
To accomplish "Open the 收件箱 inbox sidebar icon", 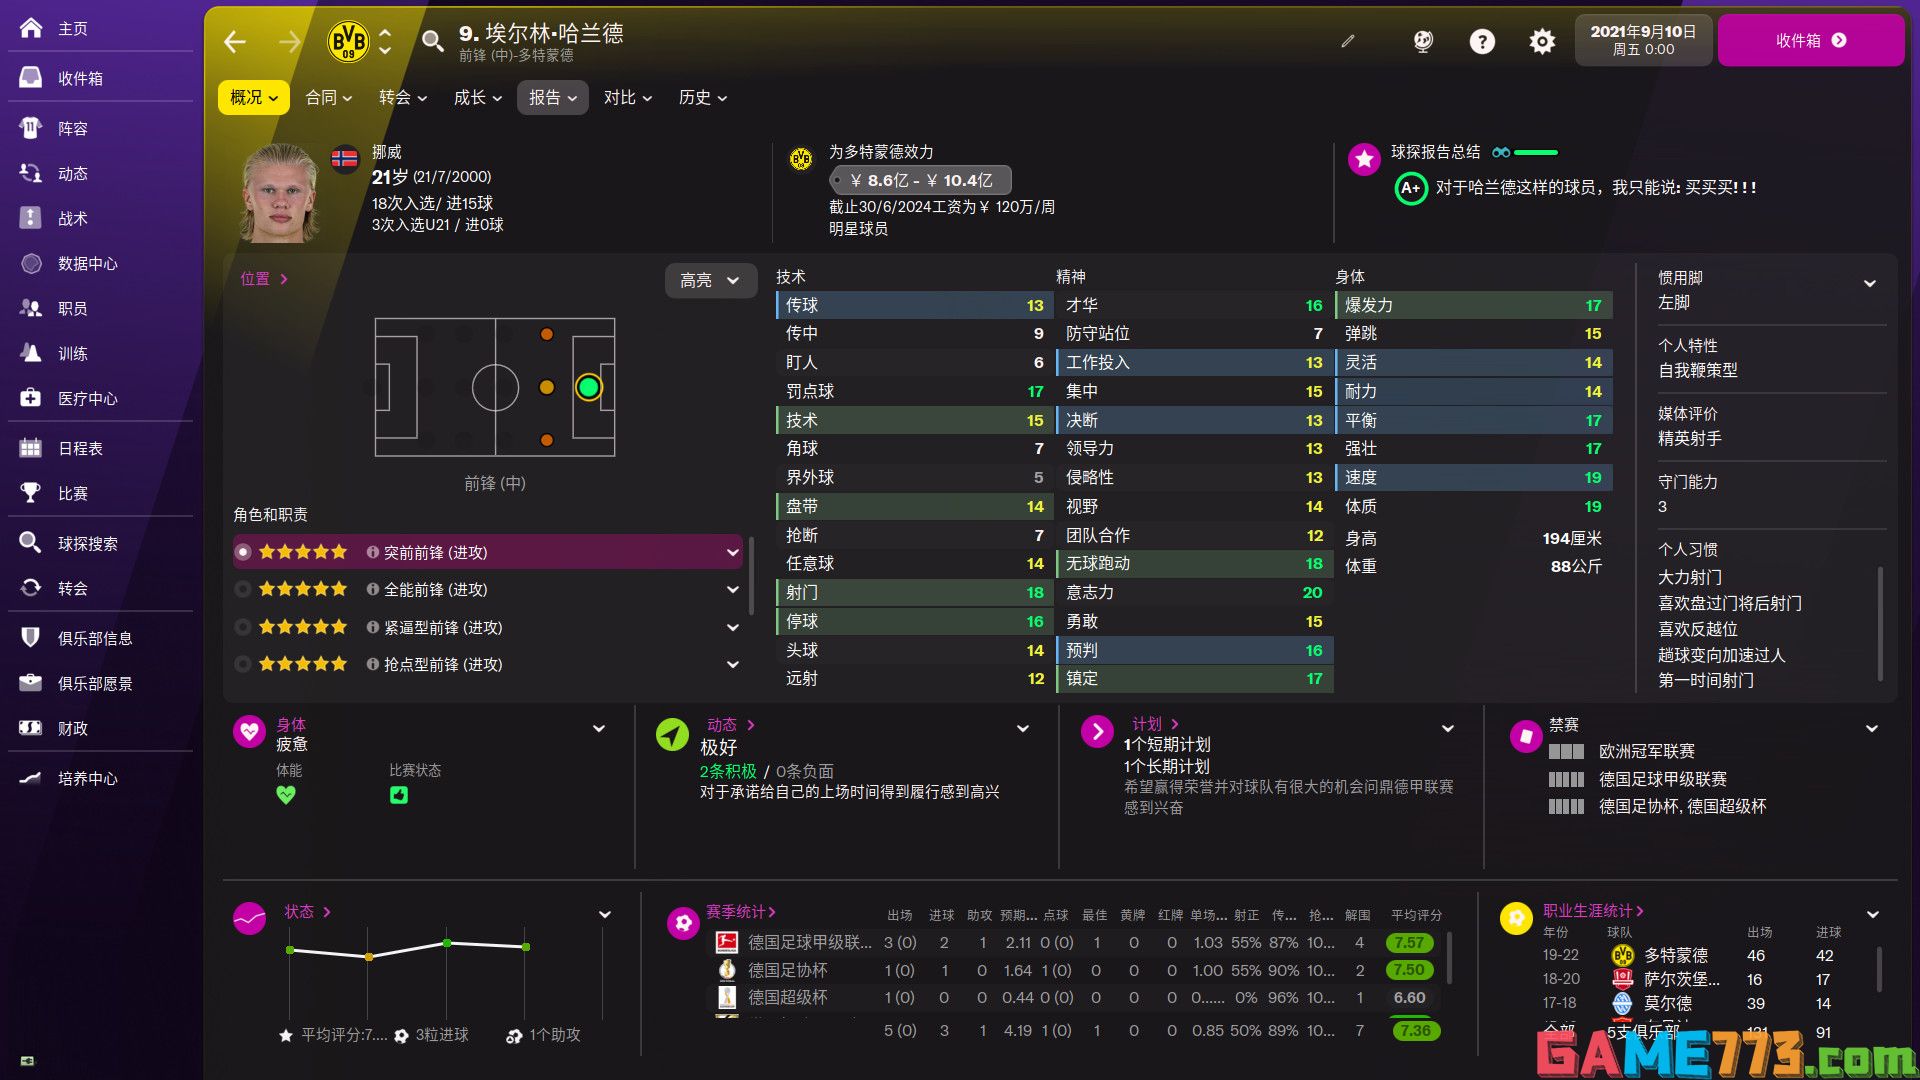I will click(31, 77).
